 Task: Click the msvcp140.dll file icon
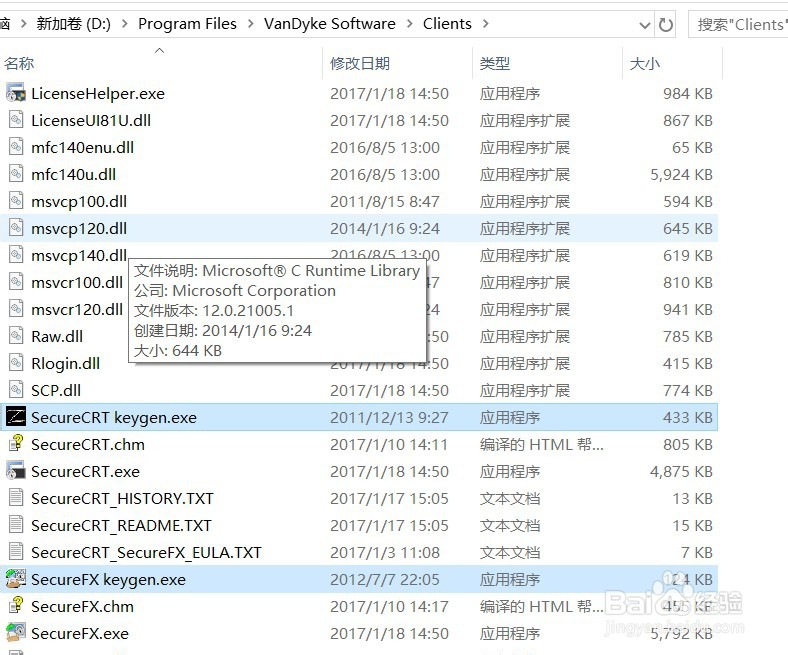(x=16, y=255)
